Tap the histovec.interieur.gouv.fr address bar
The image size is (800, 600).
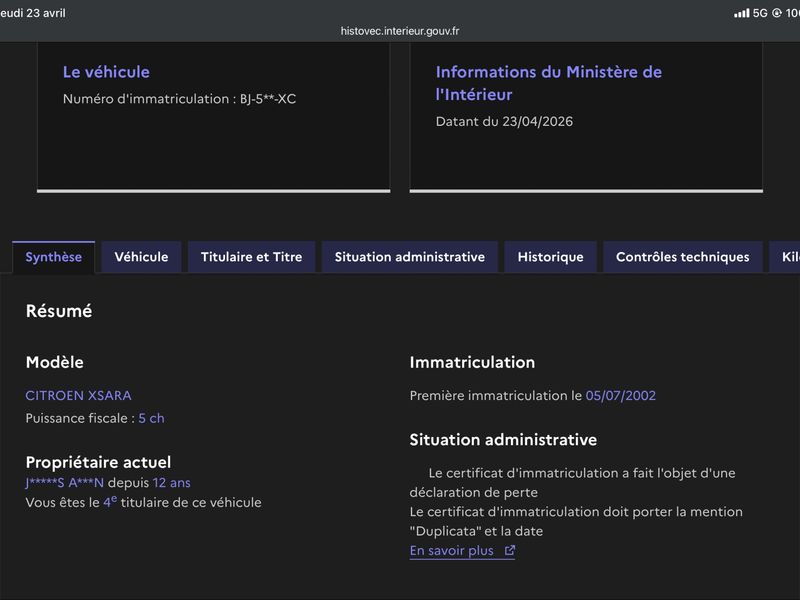point(400,31)
